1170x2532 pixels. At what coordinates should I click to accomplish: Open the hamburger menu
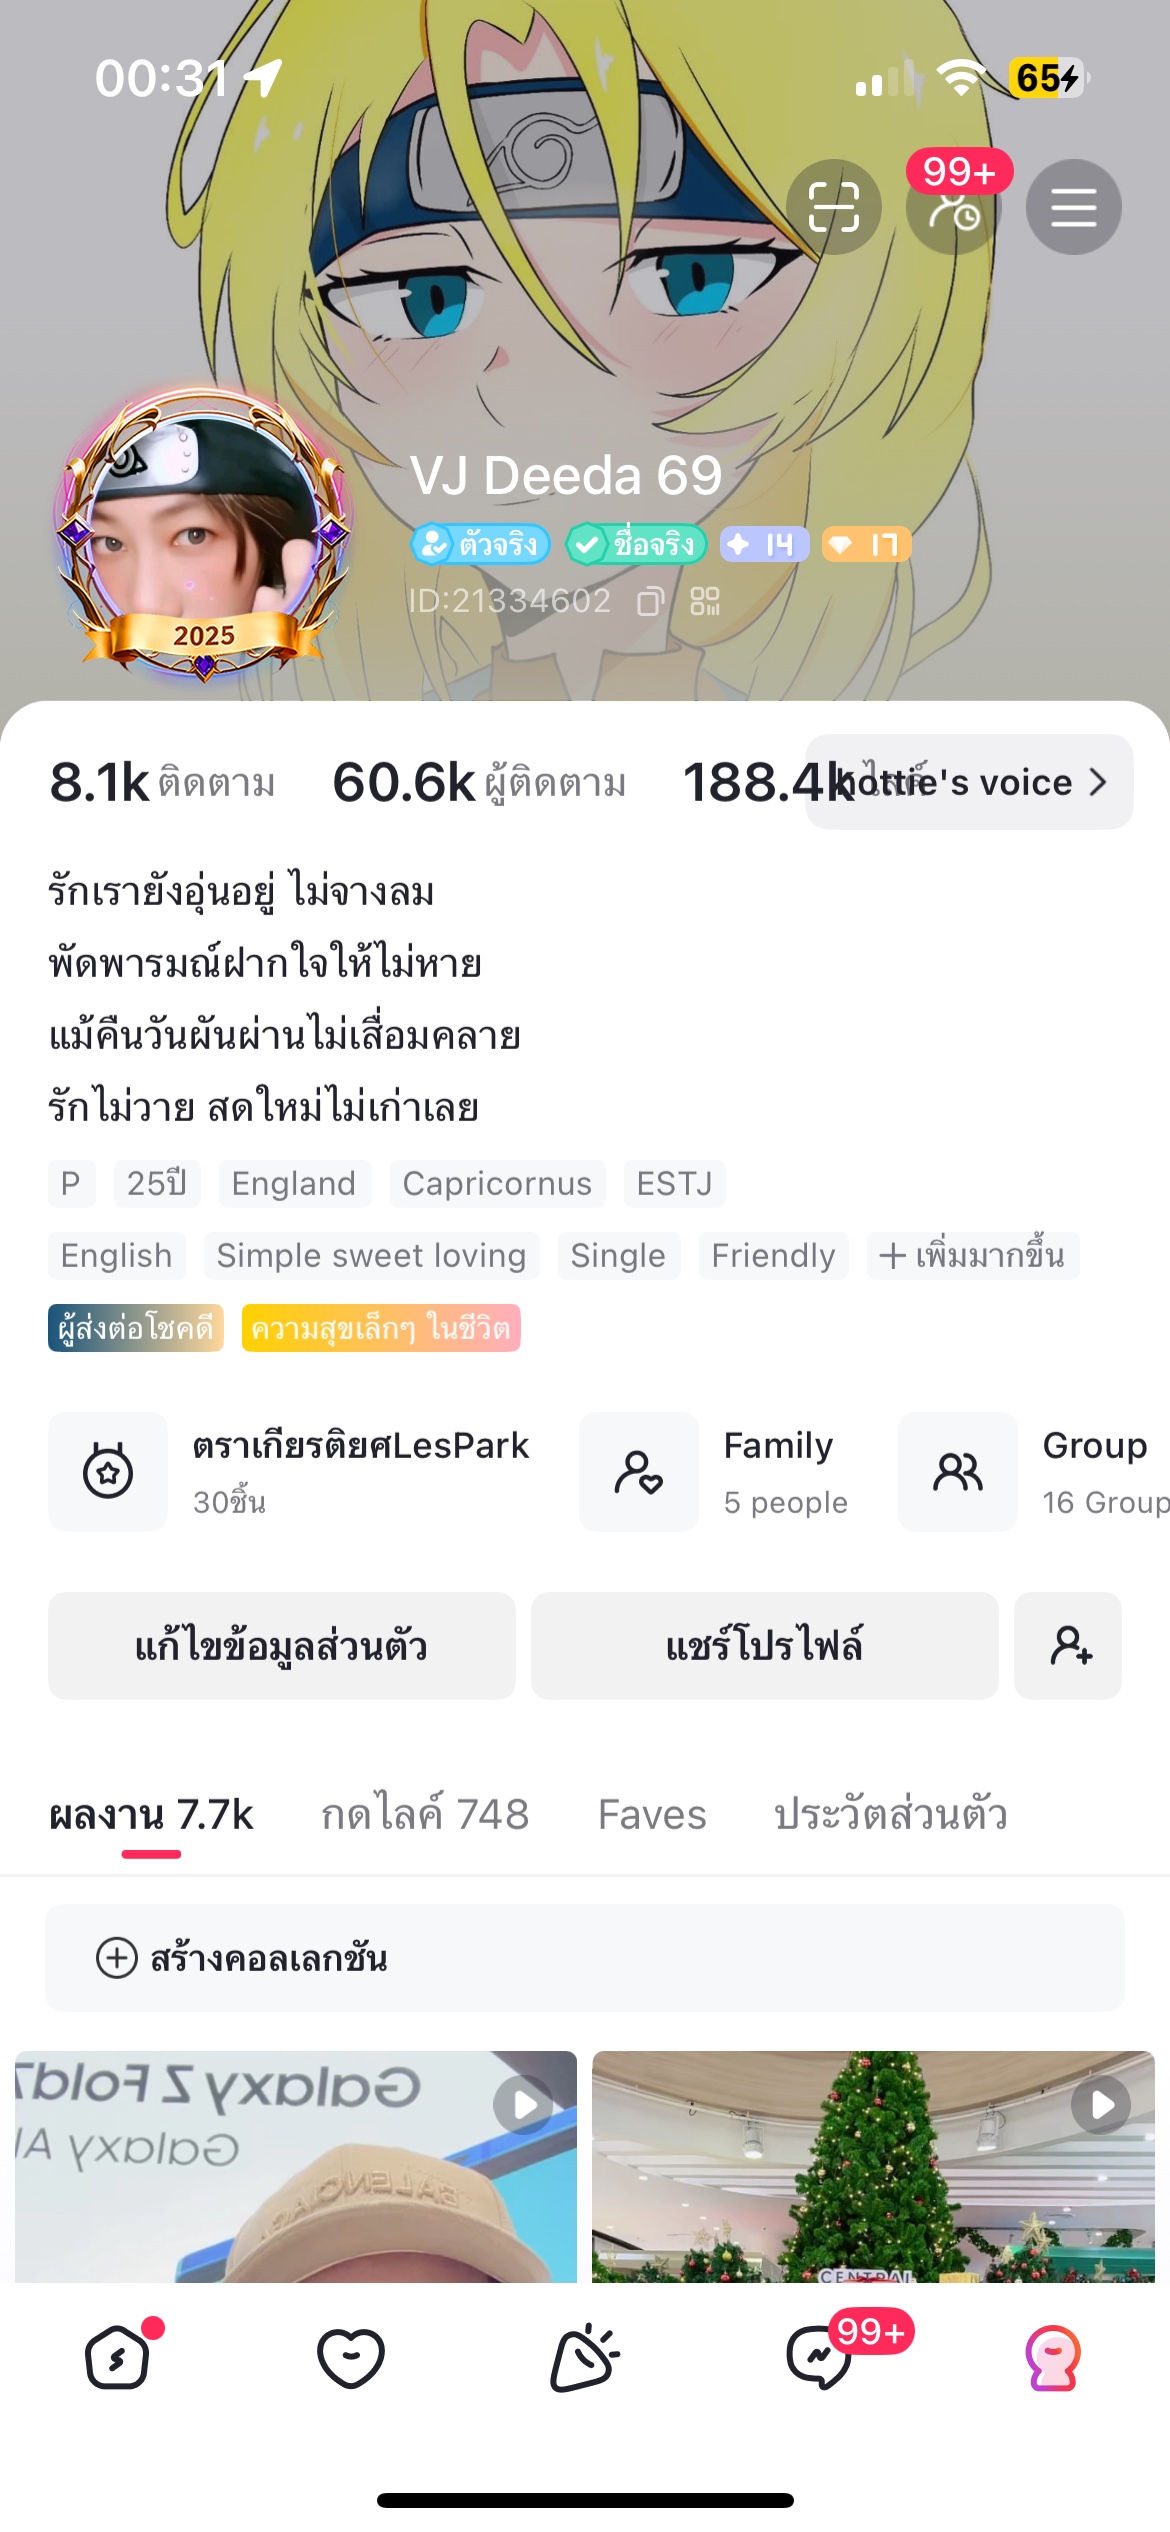pos(1073,207)
